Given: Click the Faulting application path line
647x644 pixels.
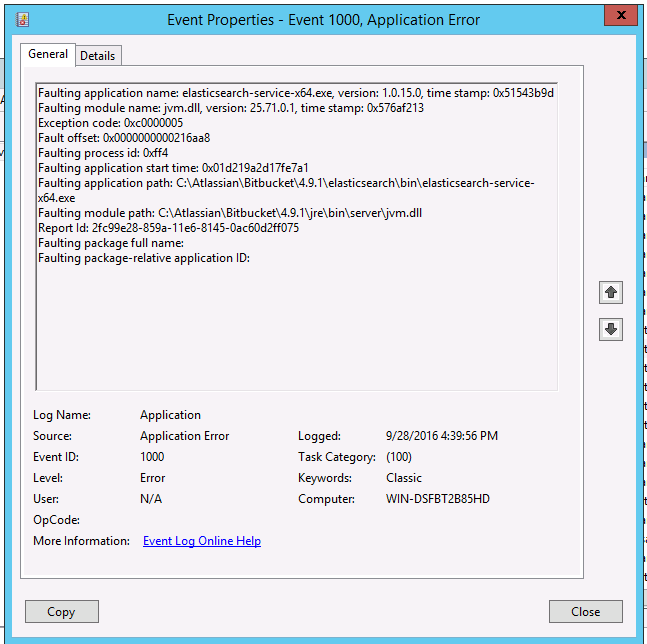Looking at the screenshot, I should (x=286, y=190).
